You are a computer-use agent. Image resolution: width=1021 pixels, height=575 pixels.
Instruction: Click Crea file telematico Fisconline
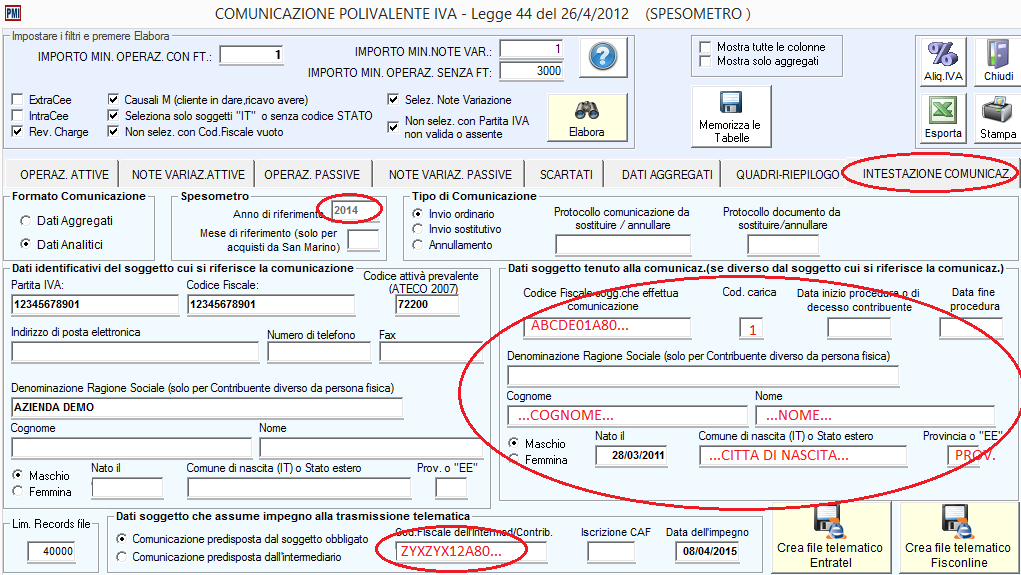click(958, 539)
